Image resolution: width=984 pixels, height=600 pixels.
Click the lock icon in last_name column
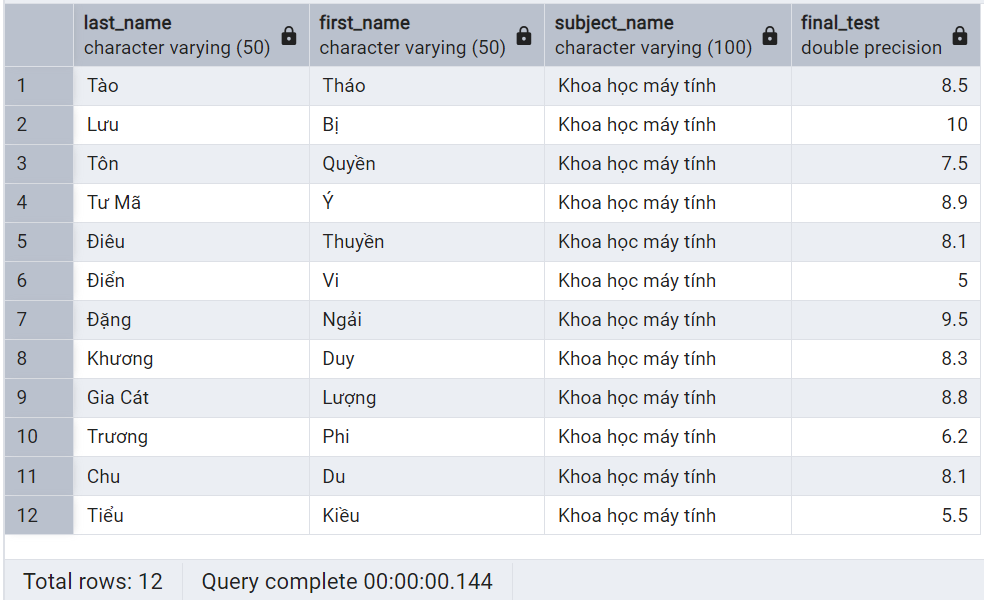tap(289, 36)
